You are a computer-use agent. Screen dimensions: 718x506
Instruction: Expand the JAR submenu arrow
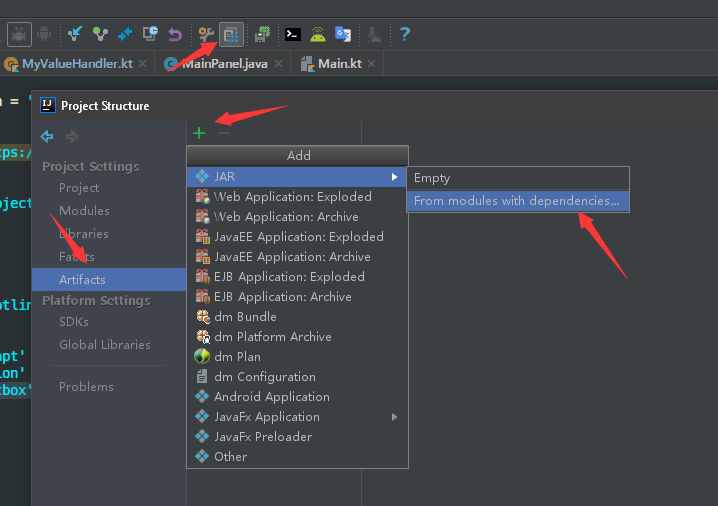(394, 177)
